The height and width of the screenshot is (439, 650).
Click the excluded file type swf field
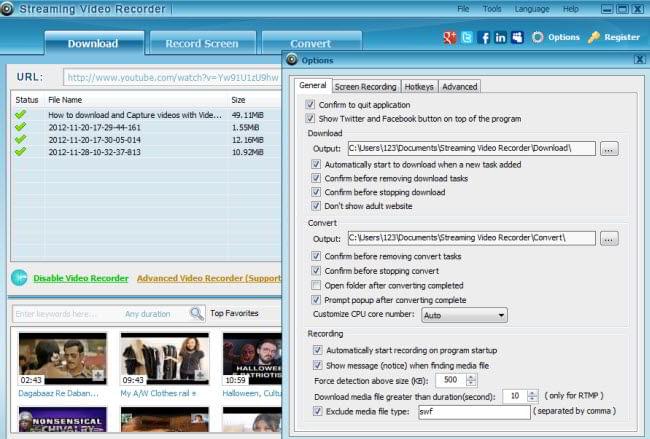tap(474, 412)
